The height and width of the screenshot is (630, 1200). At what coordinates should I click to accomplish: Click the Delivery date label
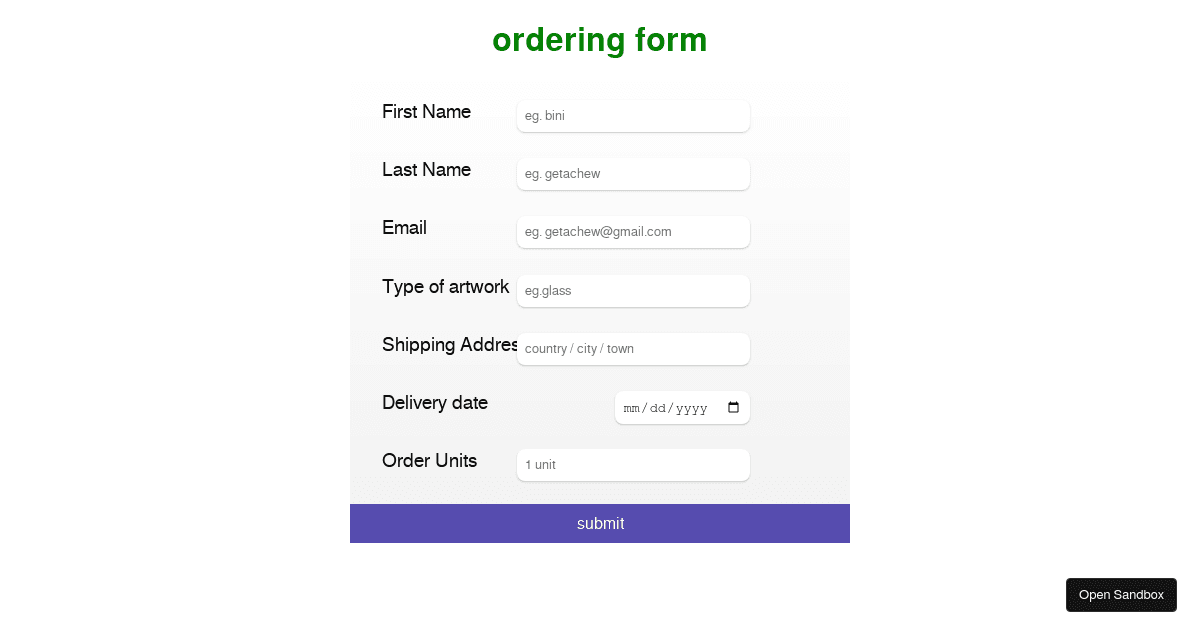pyautogui.click(x=435, y=402)
